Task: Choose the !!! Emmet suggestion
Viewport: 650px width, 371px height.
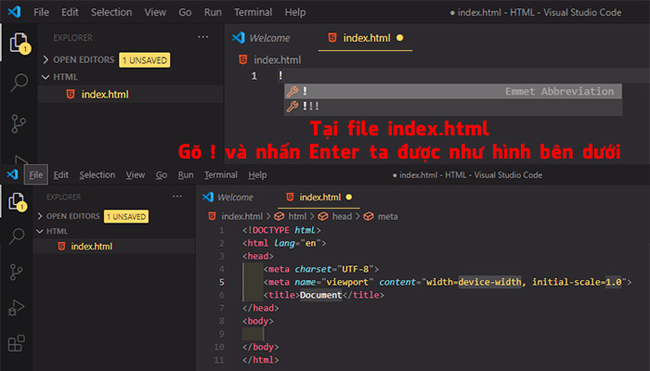Action: [453, 107]
